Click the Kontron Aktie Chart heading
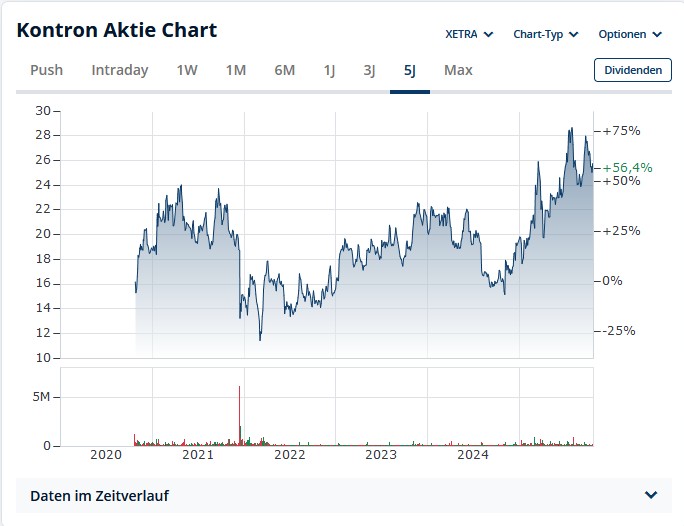The width and height of the screenshot is (684, 526). (116, 30)
